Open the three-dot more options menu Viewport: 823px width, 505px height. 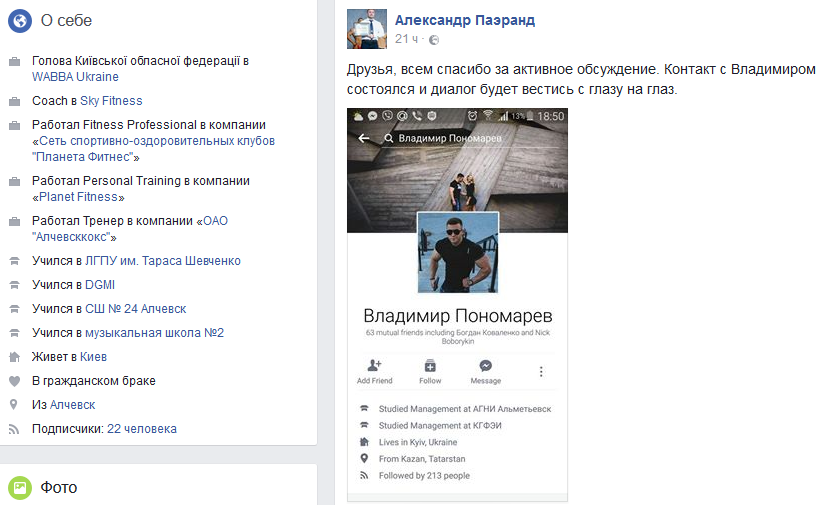tap(541, 371)
